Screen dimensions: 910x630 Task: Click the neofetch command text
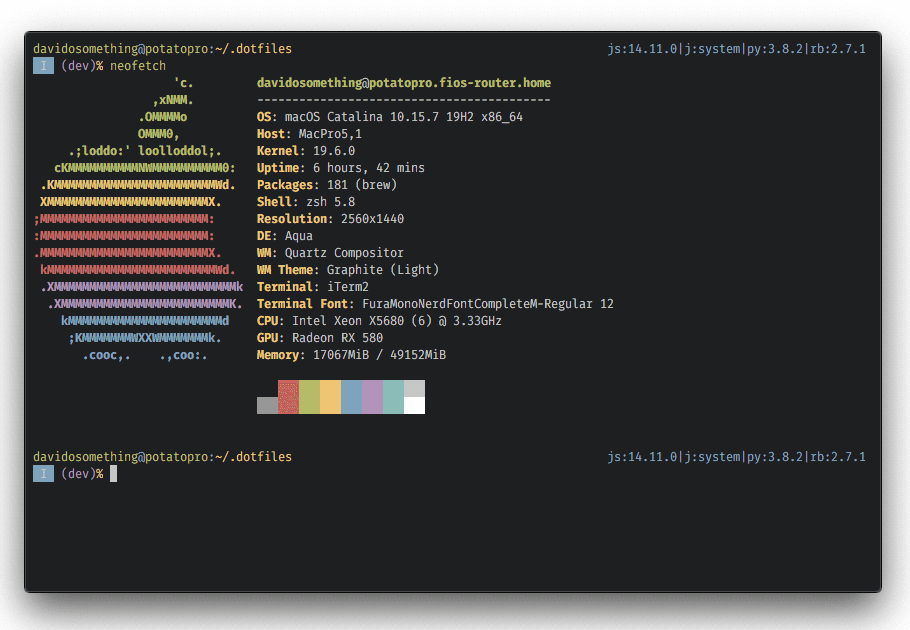point(138,66)
